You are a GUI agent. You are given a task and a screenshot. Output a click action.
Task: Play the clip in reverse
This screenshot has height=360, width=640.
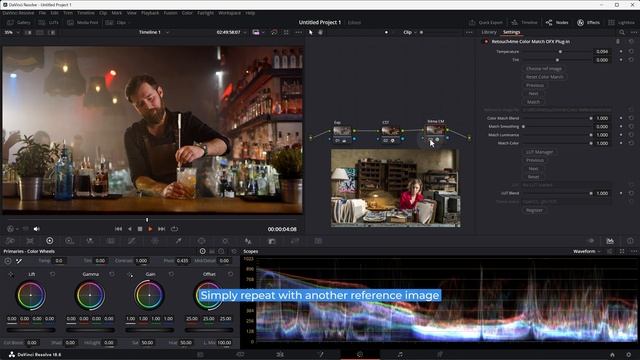click(129, 229)
